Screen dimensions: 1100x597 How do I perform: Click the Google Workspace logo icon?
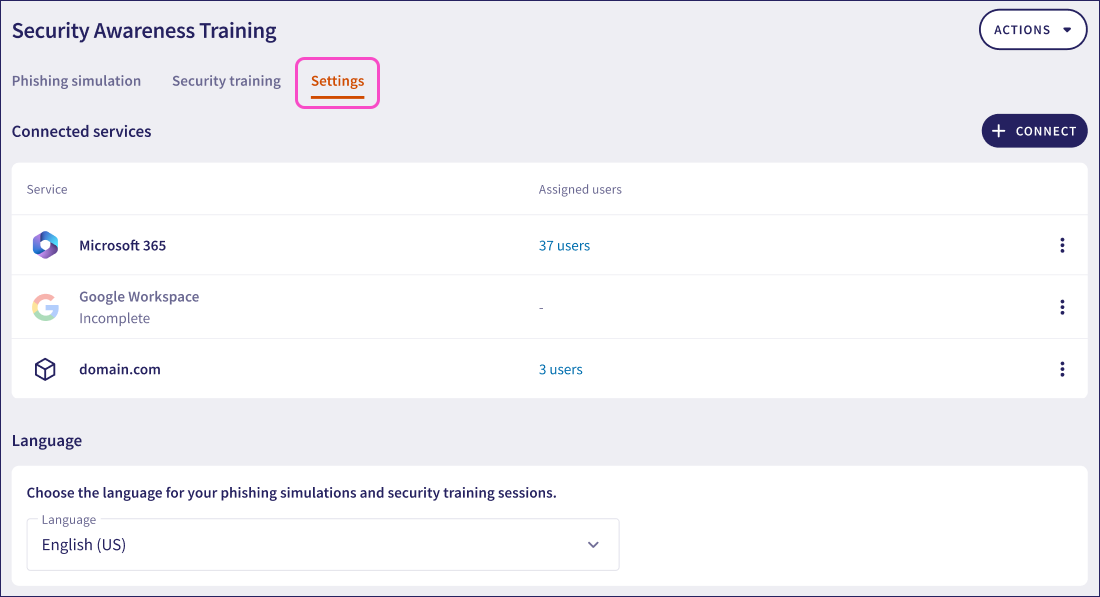[x=45, y=307]
